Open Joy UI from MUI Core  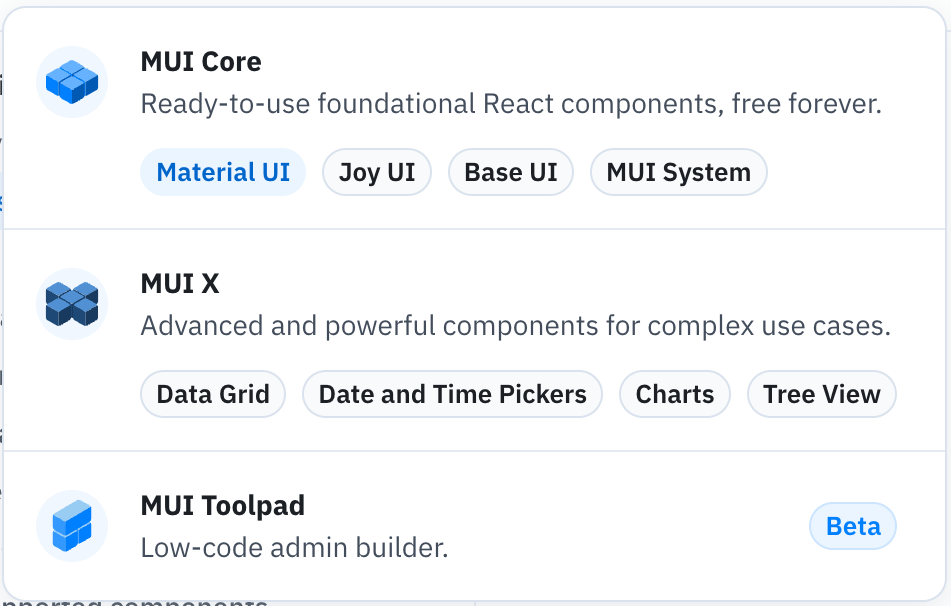tap(377, 172)
